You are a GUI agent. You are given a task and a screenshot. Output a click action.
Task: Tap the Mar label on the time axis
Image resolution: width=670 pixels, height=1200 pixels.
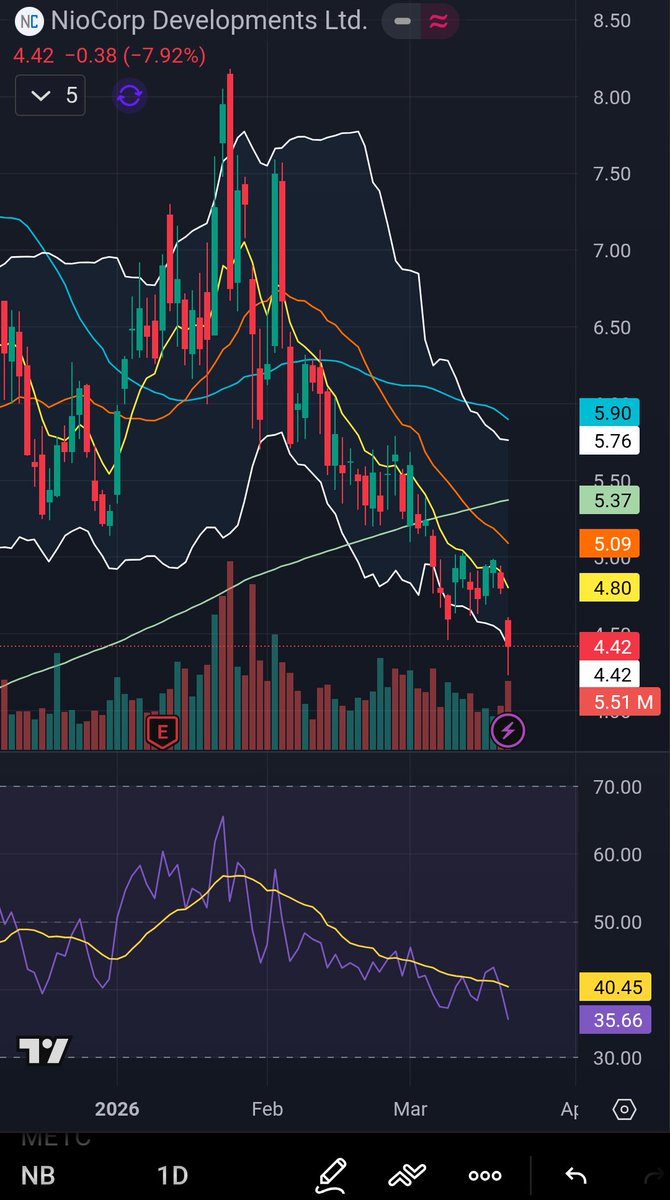411,1109
